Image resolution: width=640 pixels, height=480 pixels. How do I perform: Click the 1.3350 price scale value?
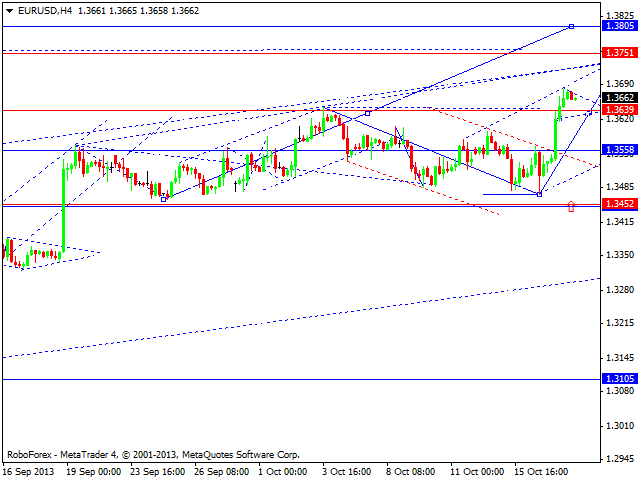tap(620, 255)
